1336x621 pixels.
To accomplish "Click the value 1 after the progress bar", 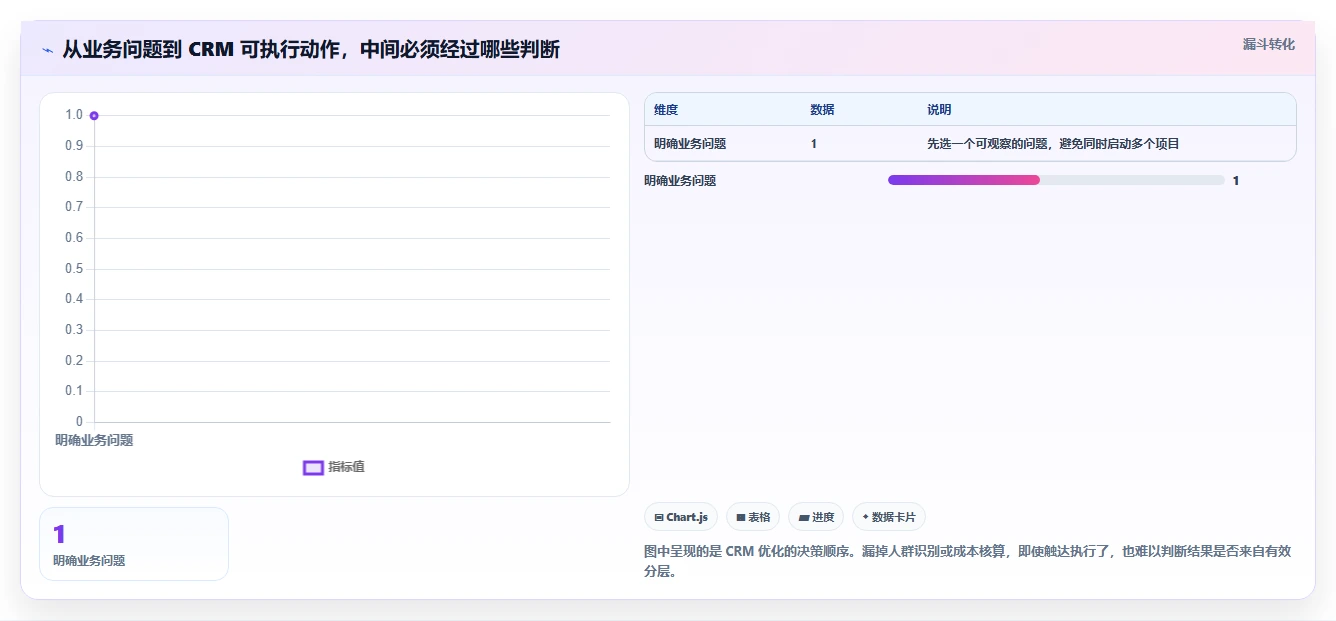I will [x=1236, y=181].
